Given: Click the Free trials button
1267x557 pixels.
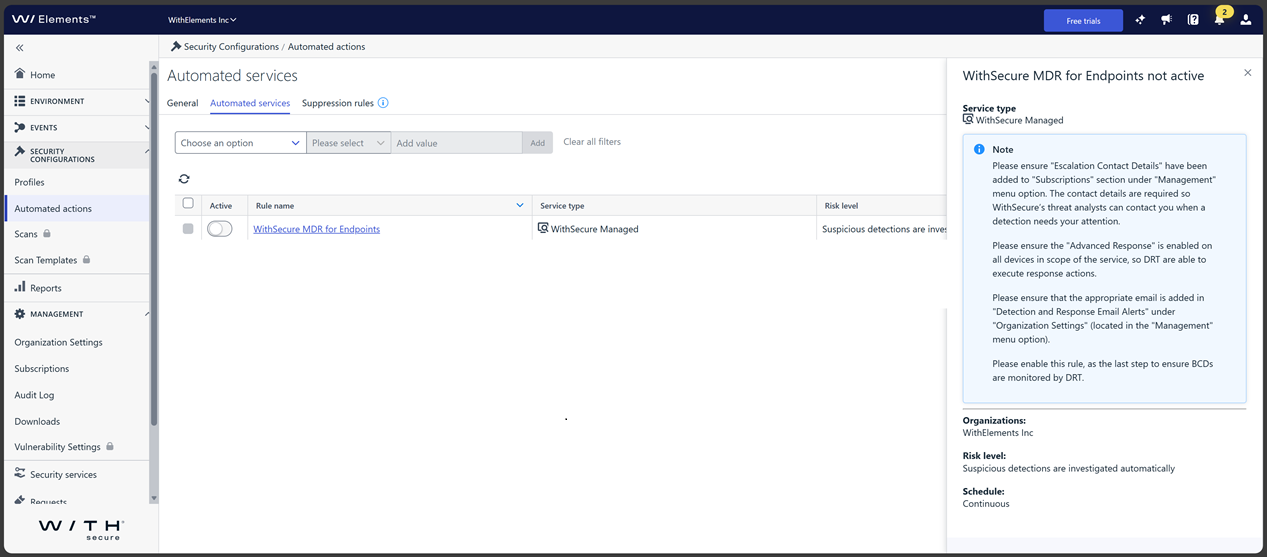Looking at the screenshot, I should pyautogui.click(x=1083, y=21).
